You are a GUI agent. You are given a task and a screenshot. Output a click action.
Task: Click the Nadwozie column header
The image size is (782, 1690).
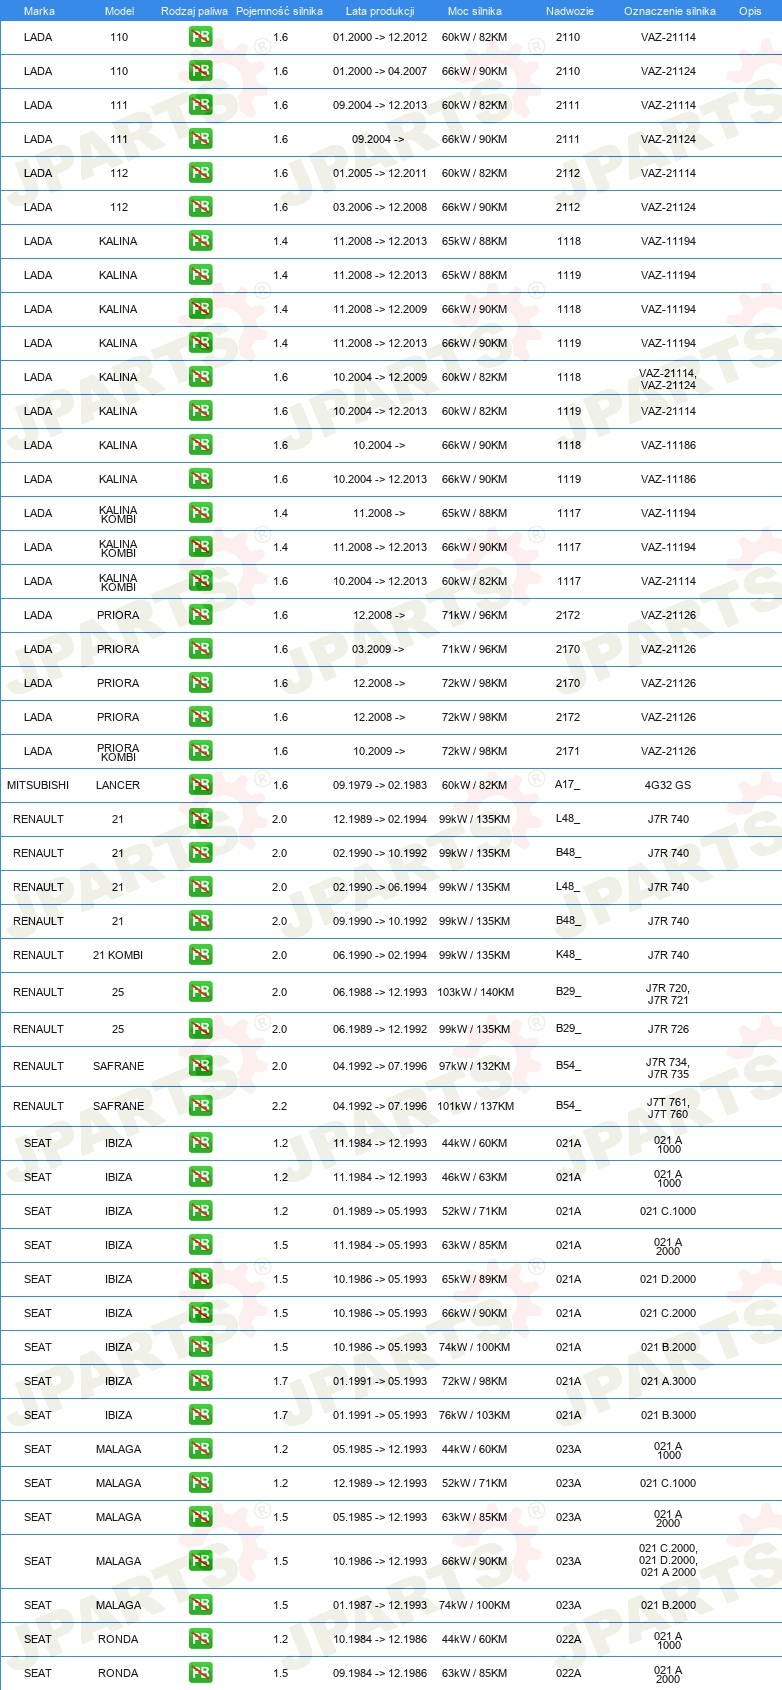[x=570, y=11]
